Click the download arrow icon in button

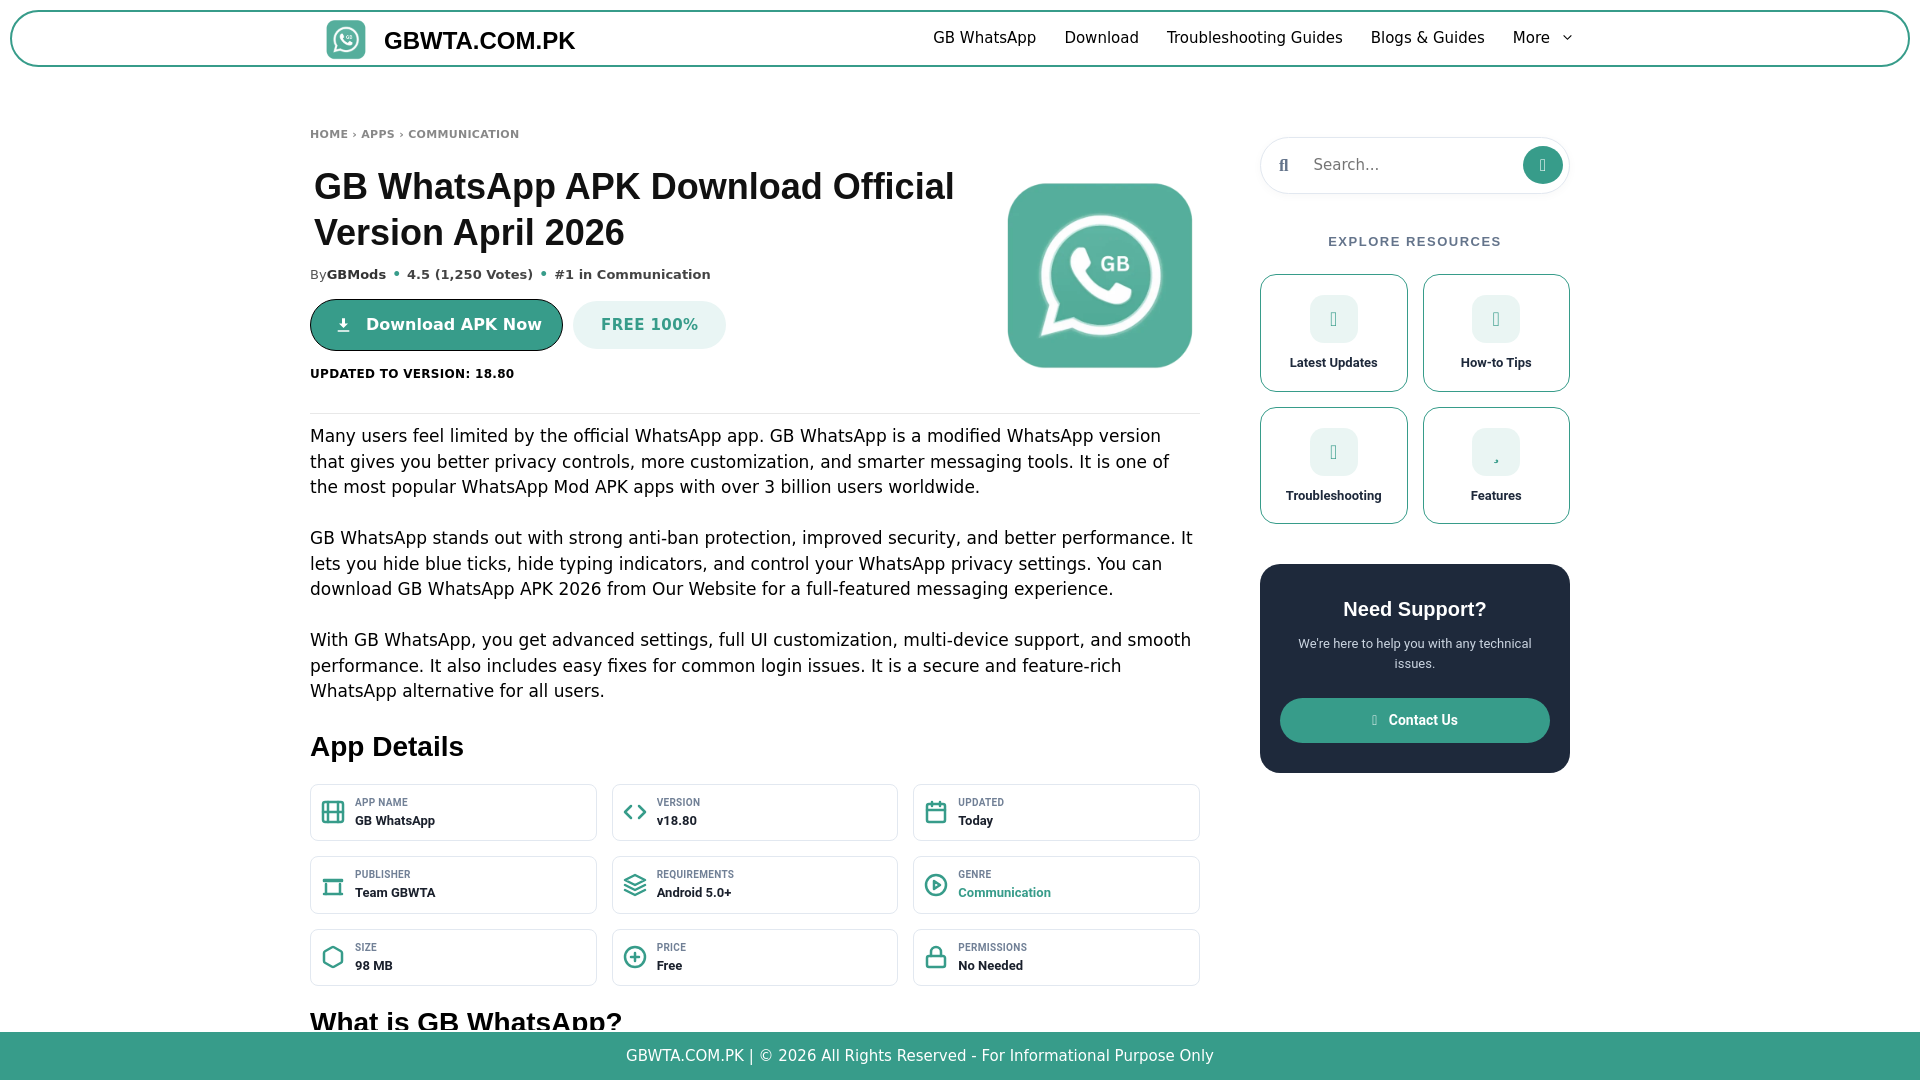343,325
